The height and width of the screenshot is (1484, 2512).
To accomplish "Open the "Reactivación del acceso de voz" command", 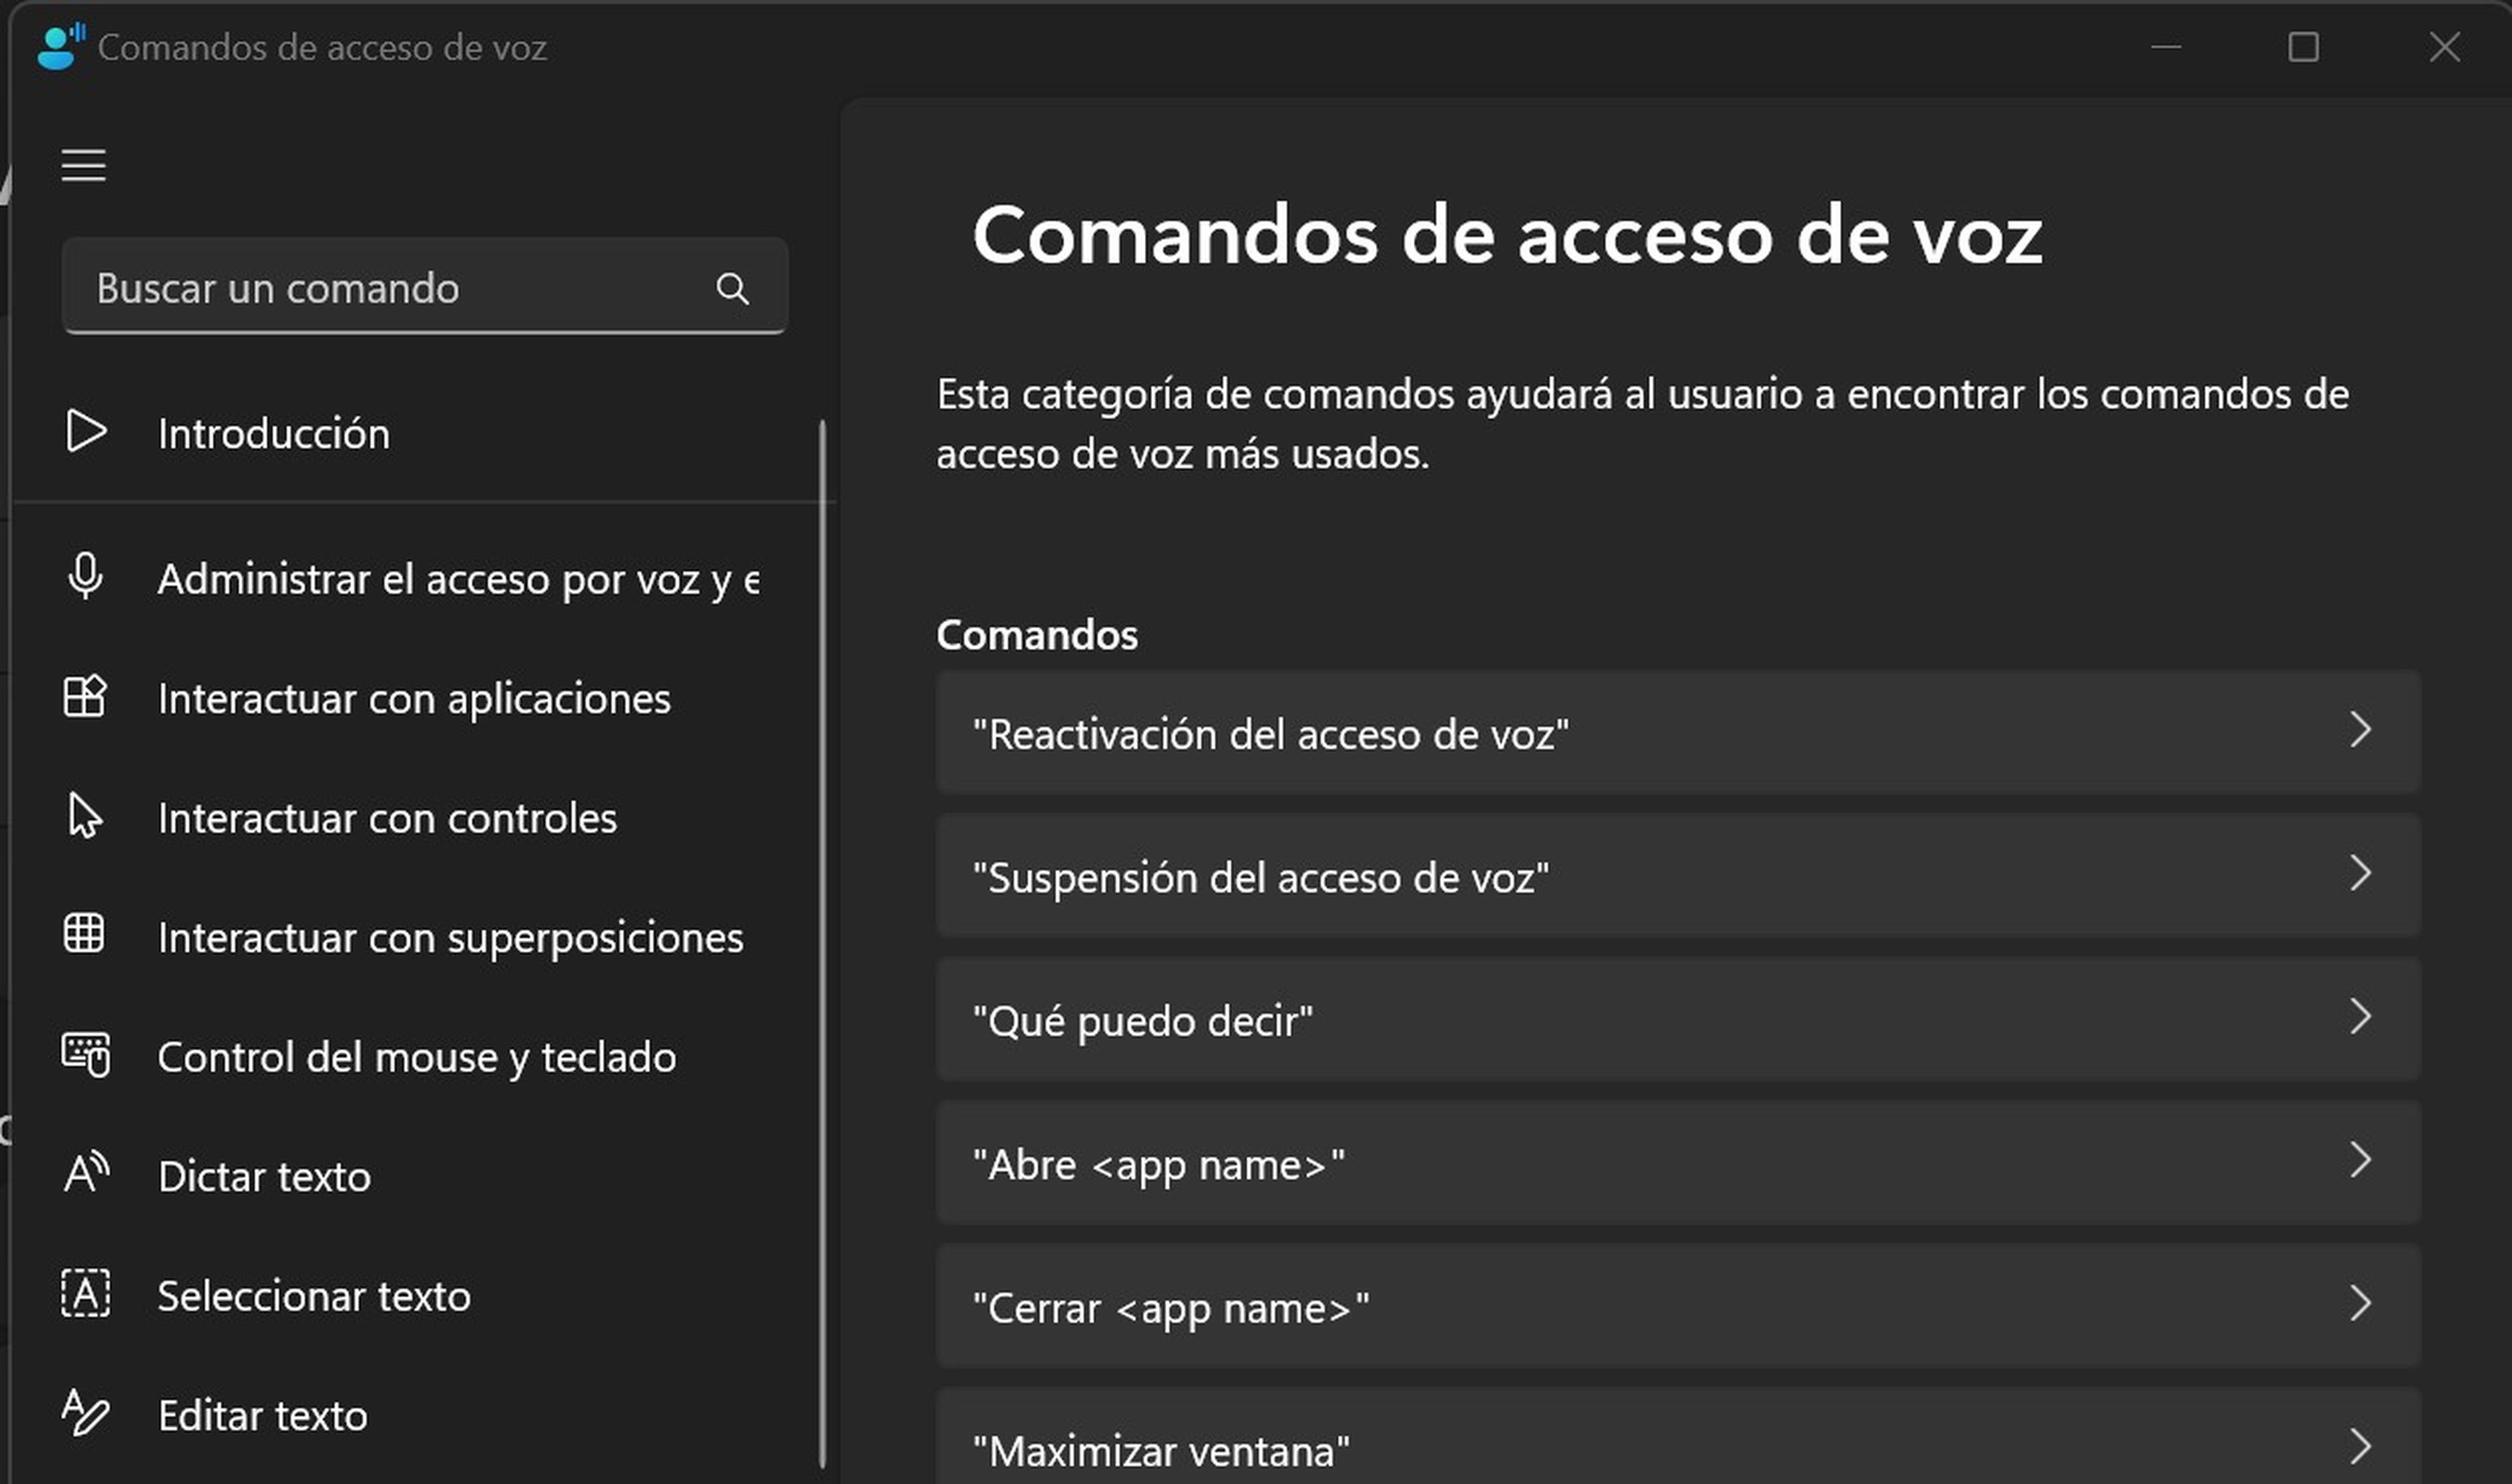I will coord(1678,733).
